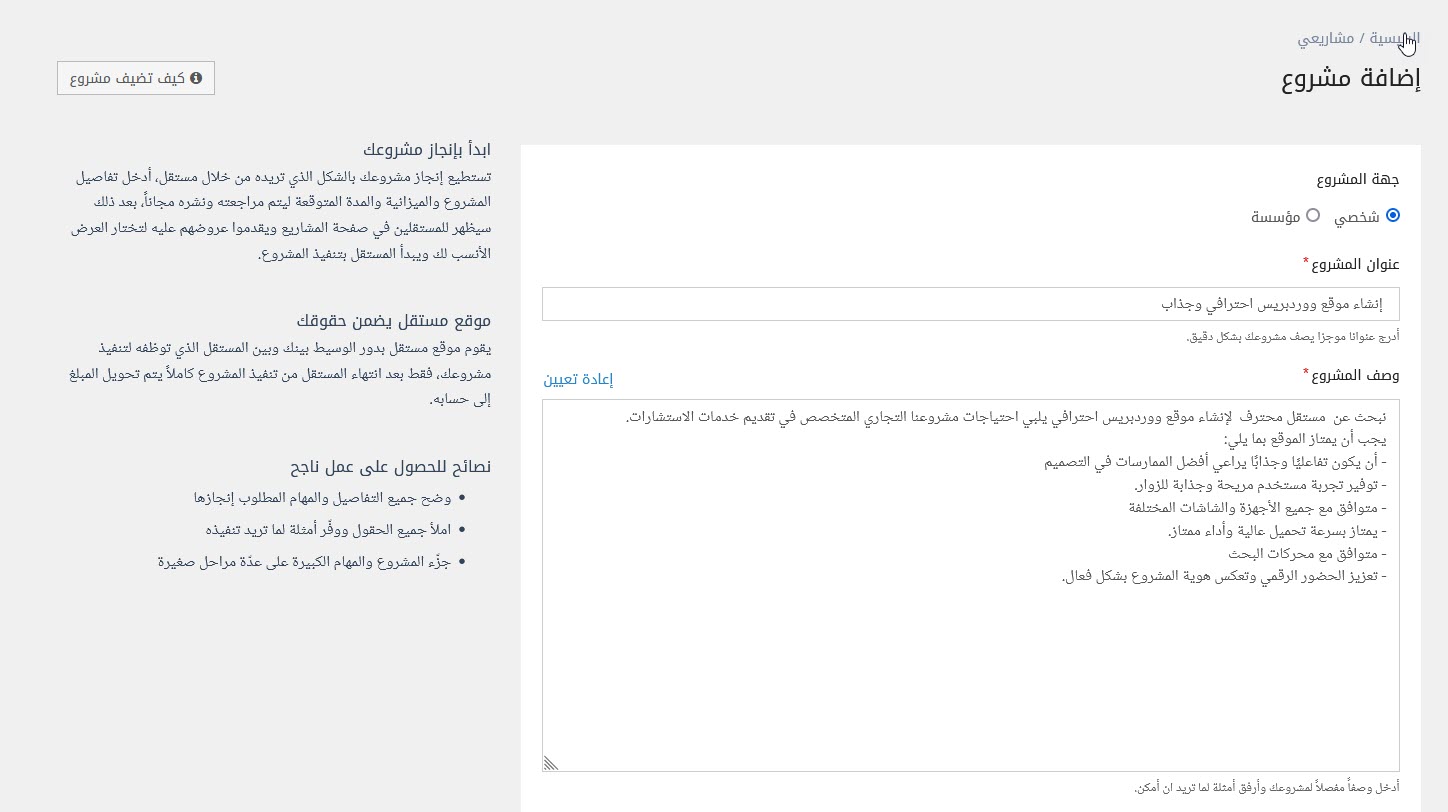Open the 'مشاريعي' breadcrumb link
The height and width of the screenshot is (812, 1448).
[x=1326, y=38]
